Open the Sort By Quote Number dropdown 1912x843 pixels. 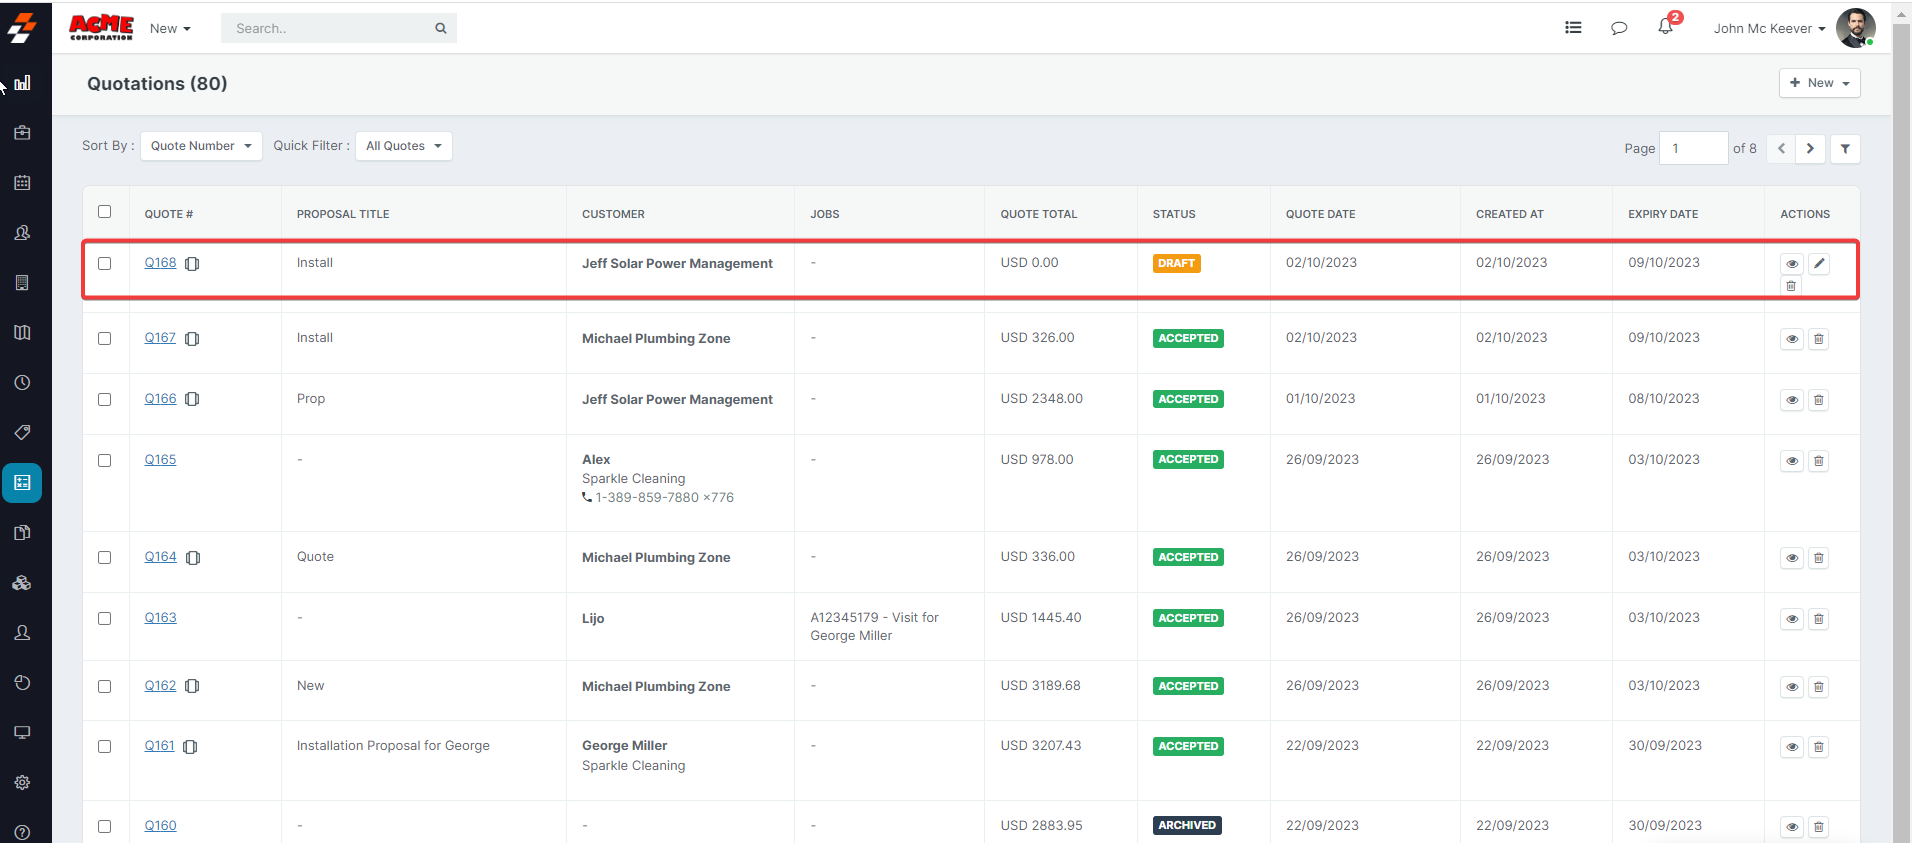[201, 146]
